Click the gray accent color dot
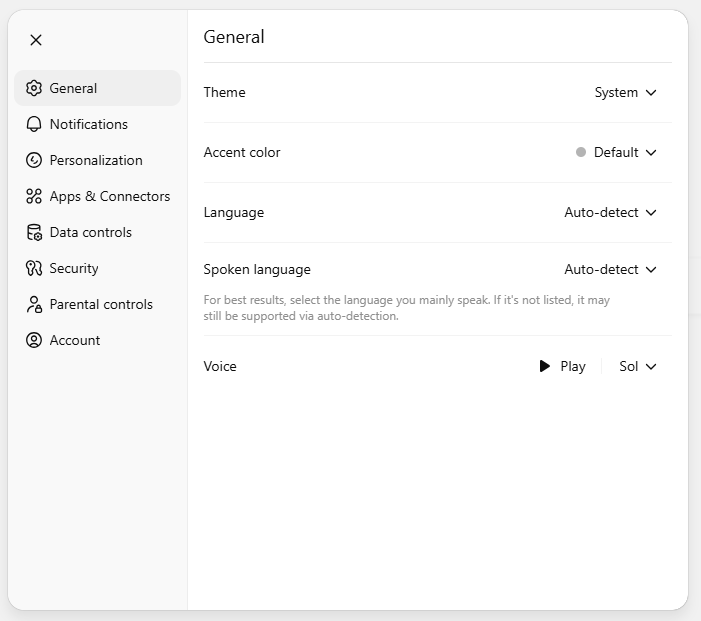Viewport: 701px width, 621px height. click(x=581, y=152)
